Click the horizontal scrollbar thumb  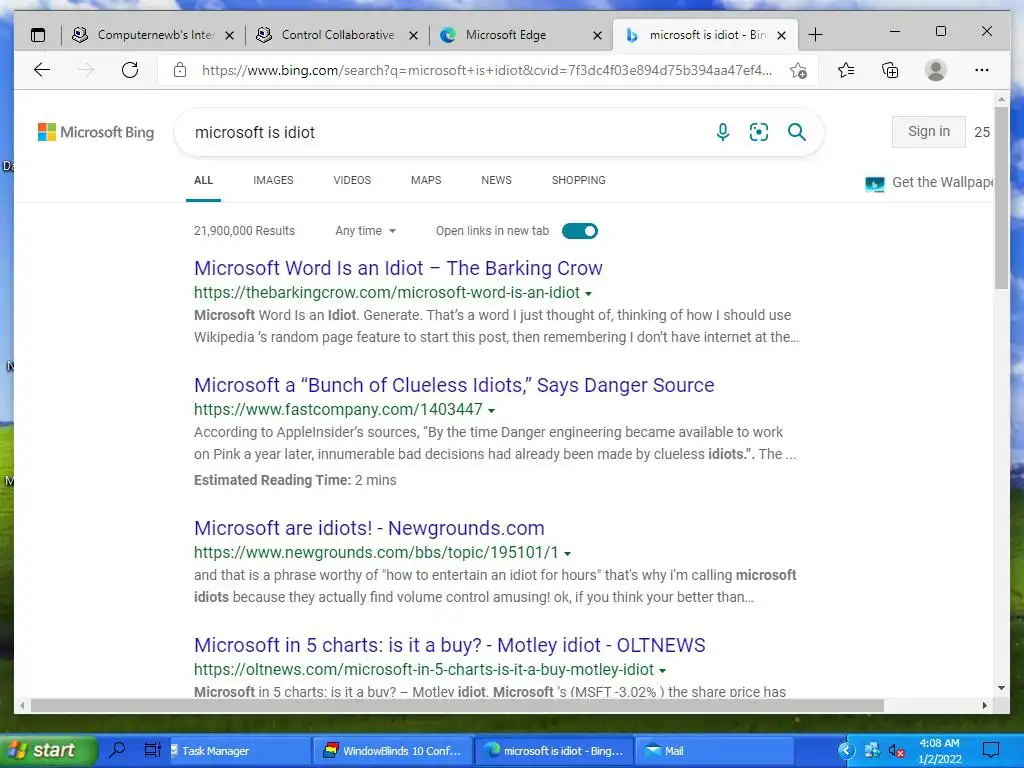point(457,705)
